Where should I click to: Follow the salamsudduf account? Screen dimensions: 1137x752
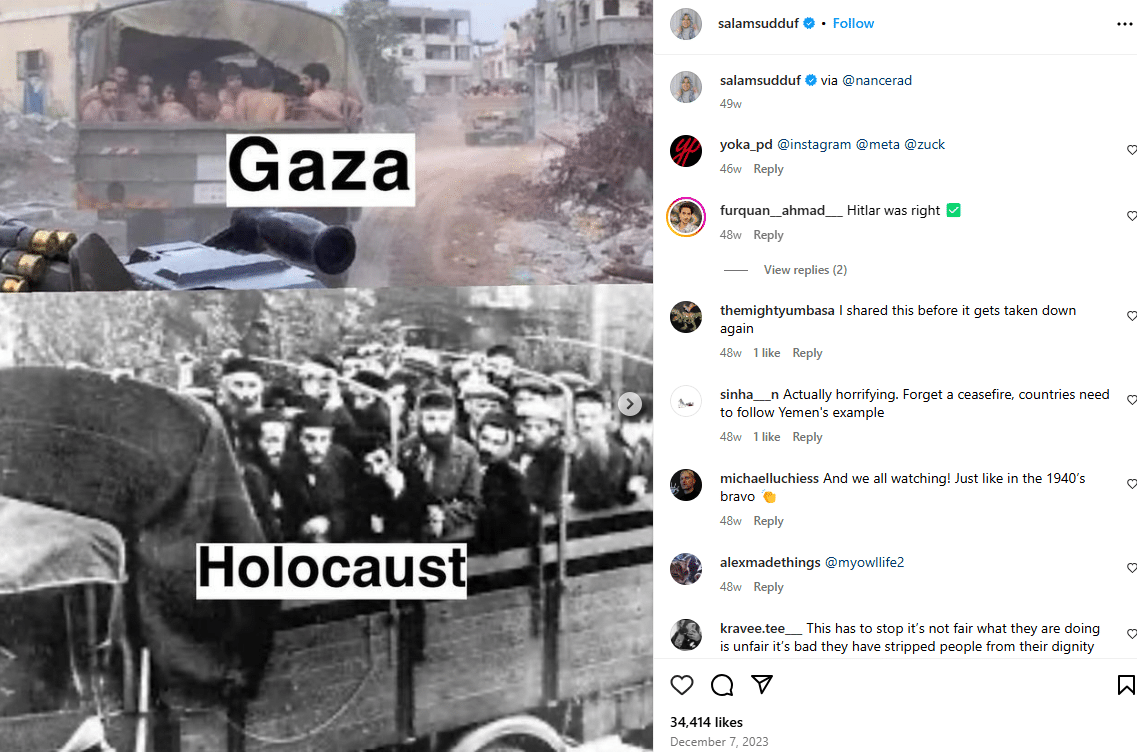(x=853, y=23)
